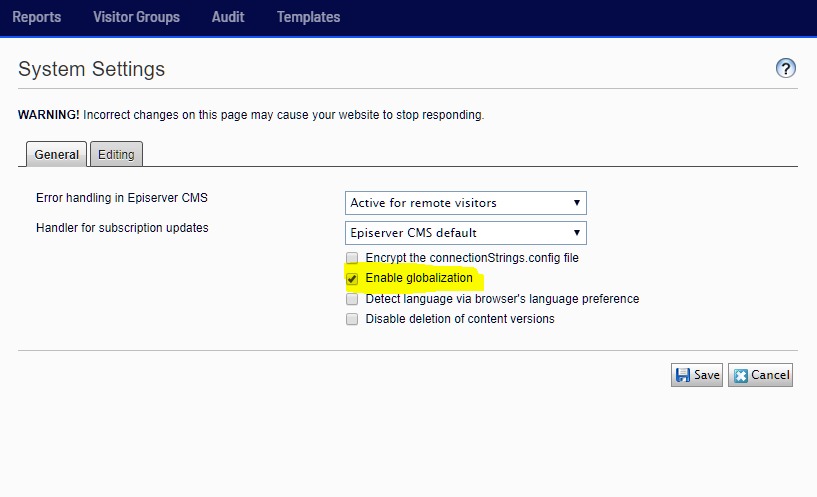Uncheck the Enable globalization checkbox

coord(352,279)
